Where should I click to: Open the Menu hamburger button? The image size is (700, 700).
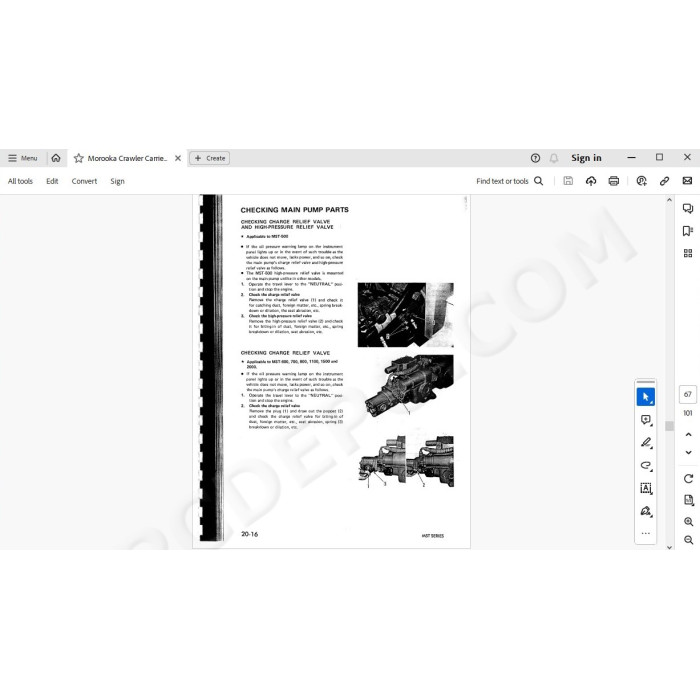23,158
